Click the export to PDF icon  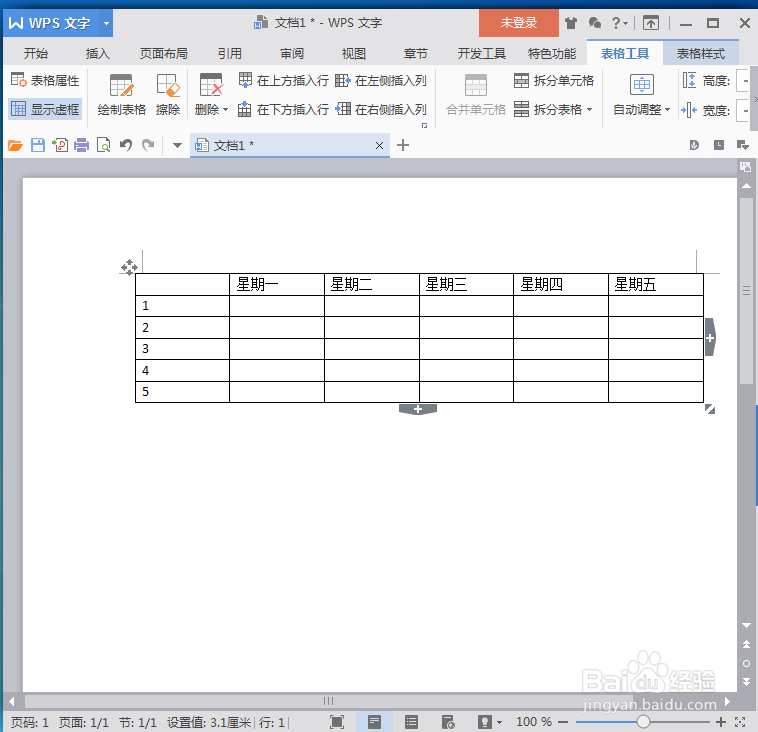(x=60, y=145)
